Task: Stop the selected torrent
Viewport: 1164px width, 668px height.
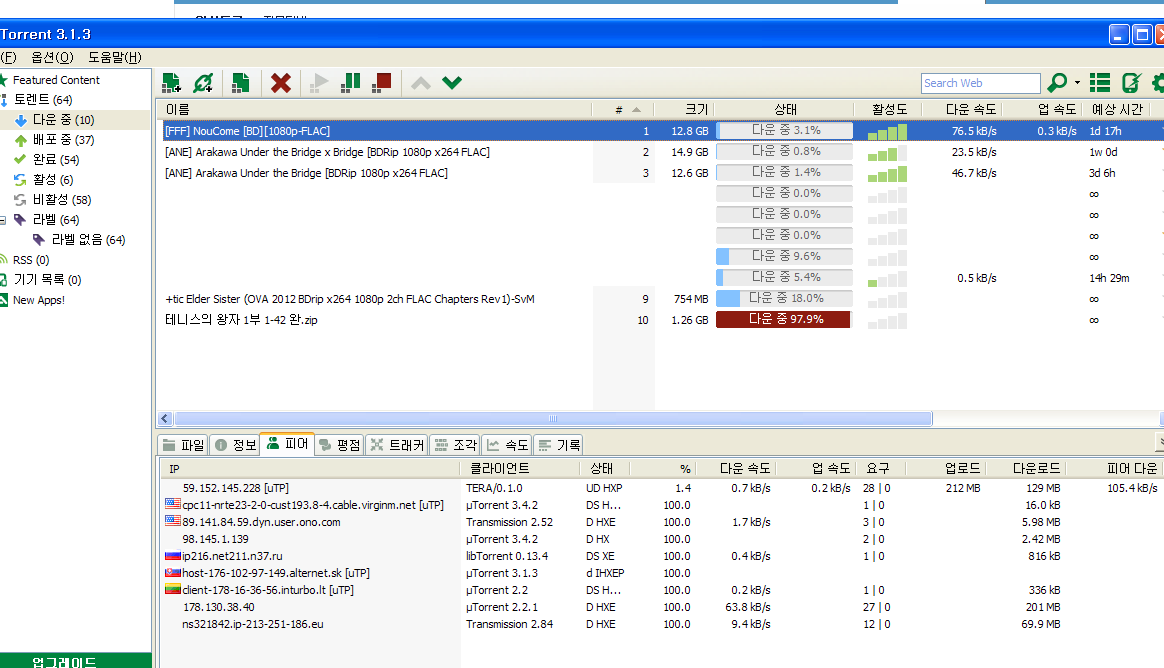Action: (381, 82)
